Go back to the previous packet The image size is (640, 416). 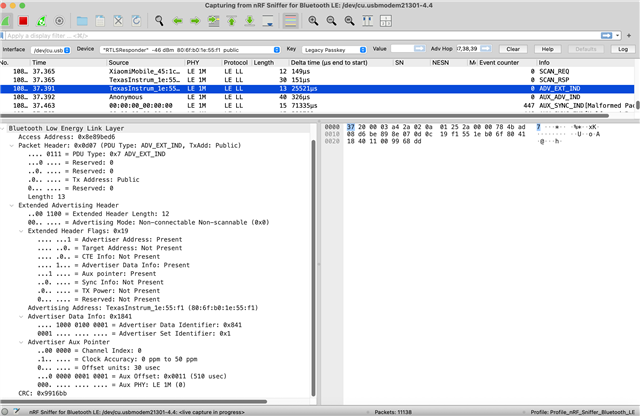coord(179,20)
